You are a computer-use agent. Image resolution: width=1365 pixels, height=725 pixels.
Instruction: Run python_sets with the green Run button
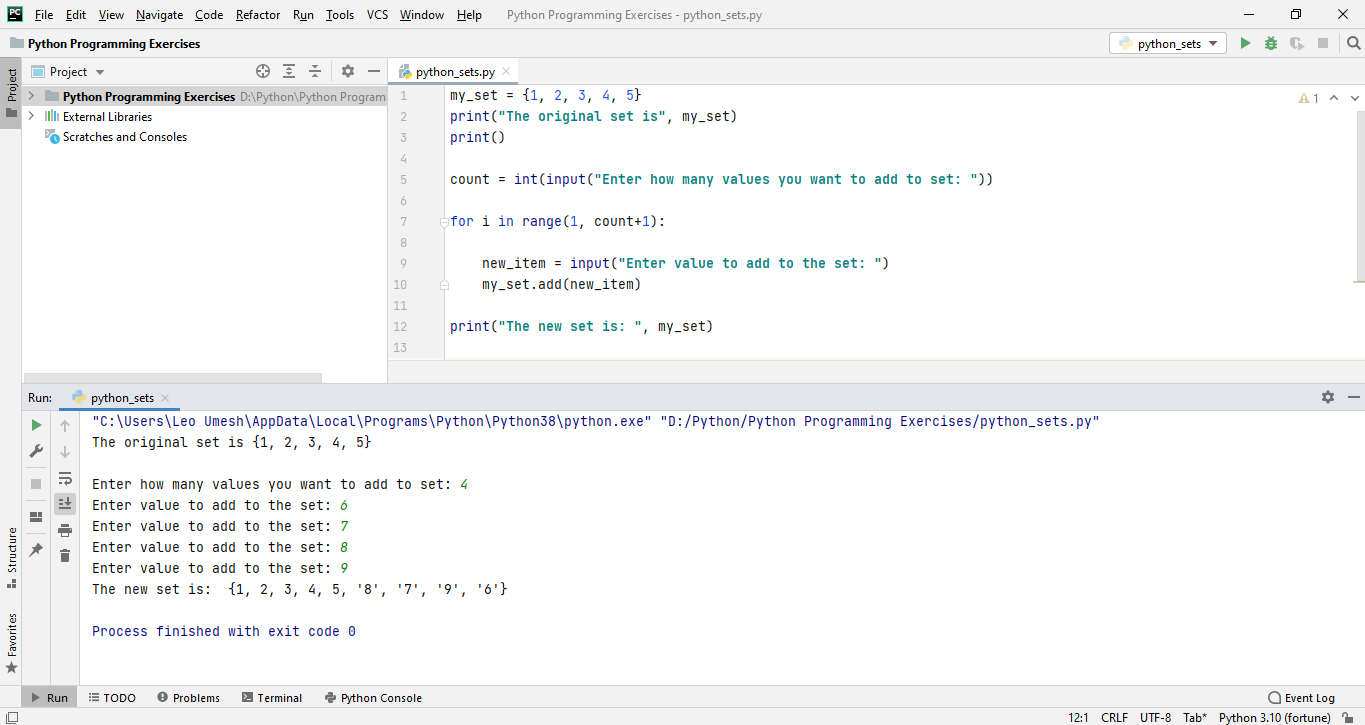point(1245,43)
